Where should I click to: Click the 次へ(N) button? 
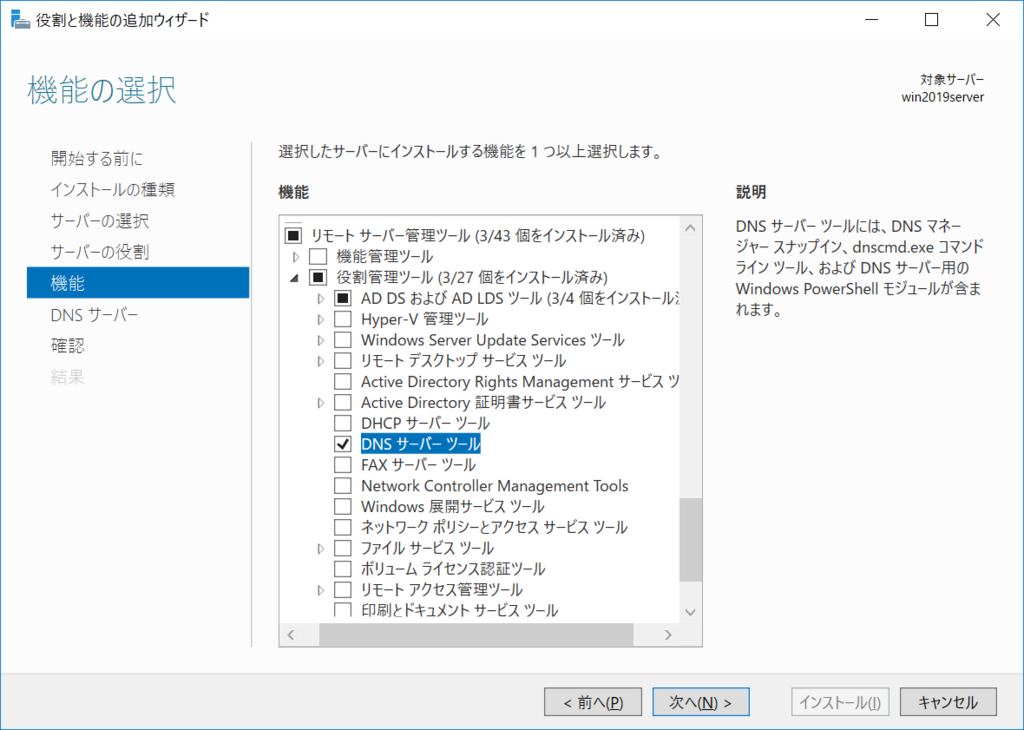[701, 702]
